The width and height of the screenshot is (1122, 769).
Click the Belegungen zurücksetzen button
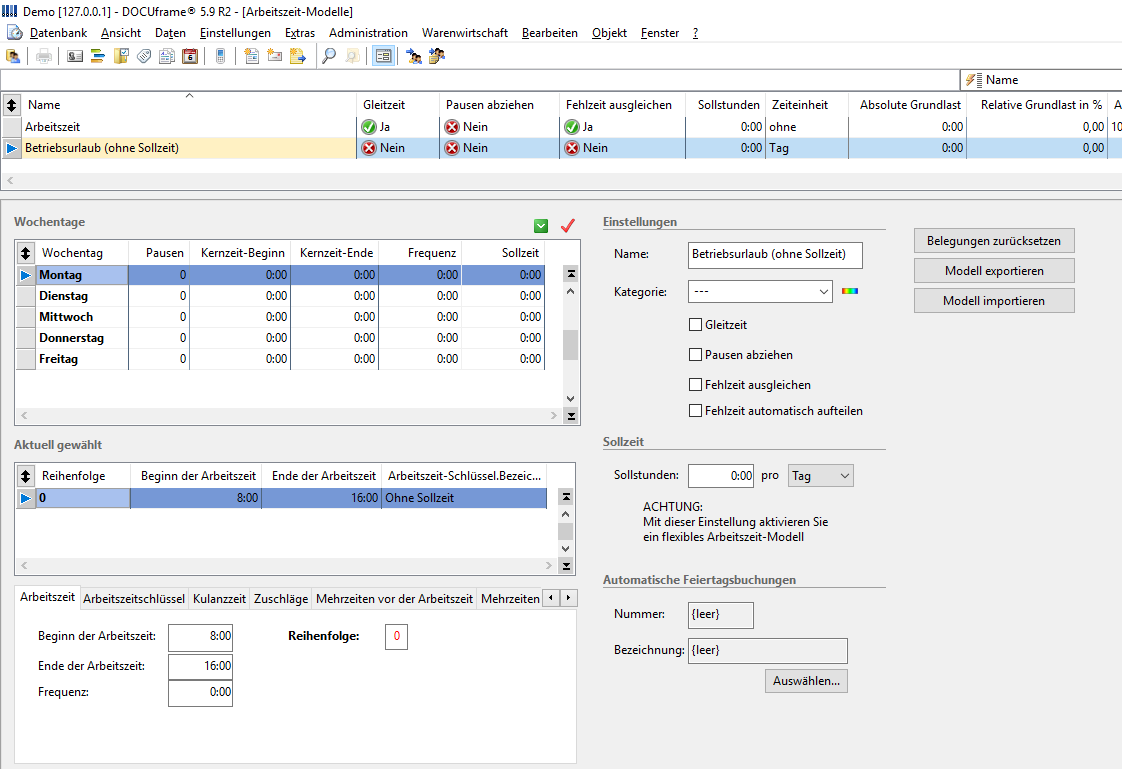pyautogui.click(x=994, y=241)
